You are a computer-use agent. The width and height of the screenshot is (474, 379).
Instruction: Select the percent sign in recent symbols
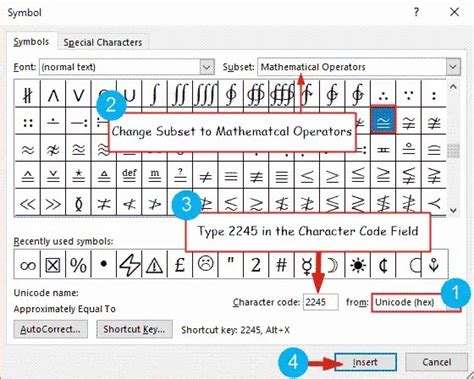tap(78, 265)
